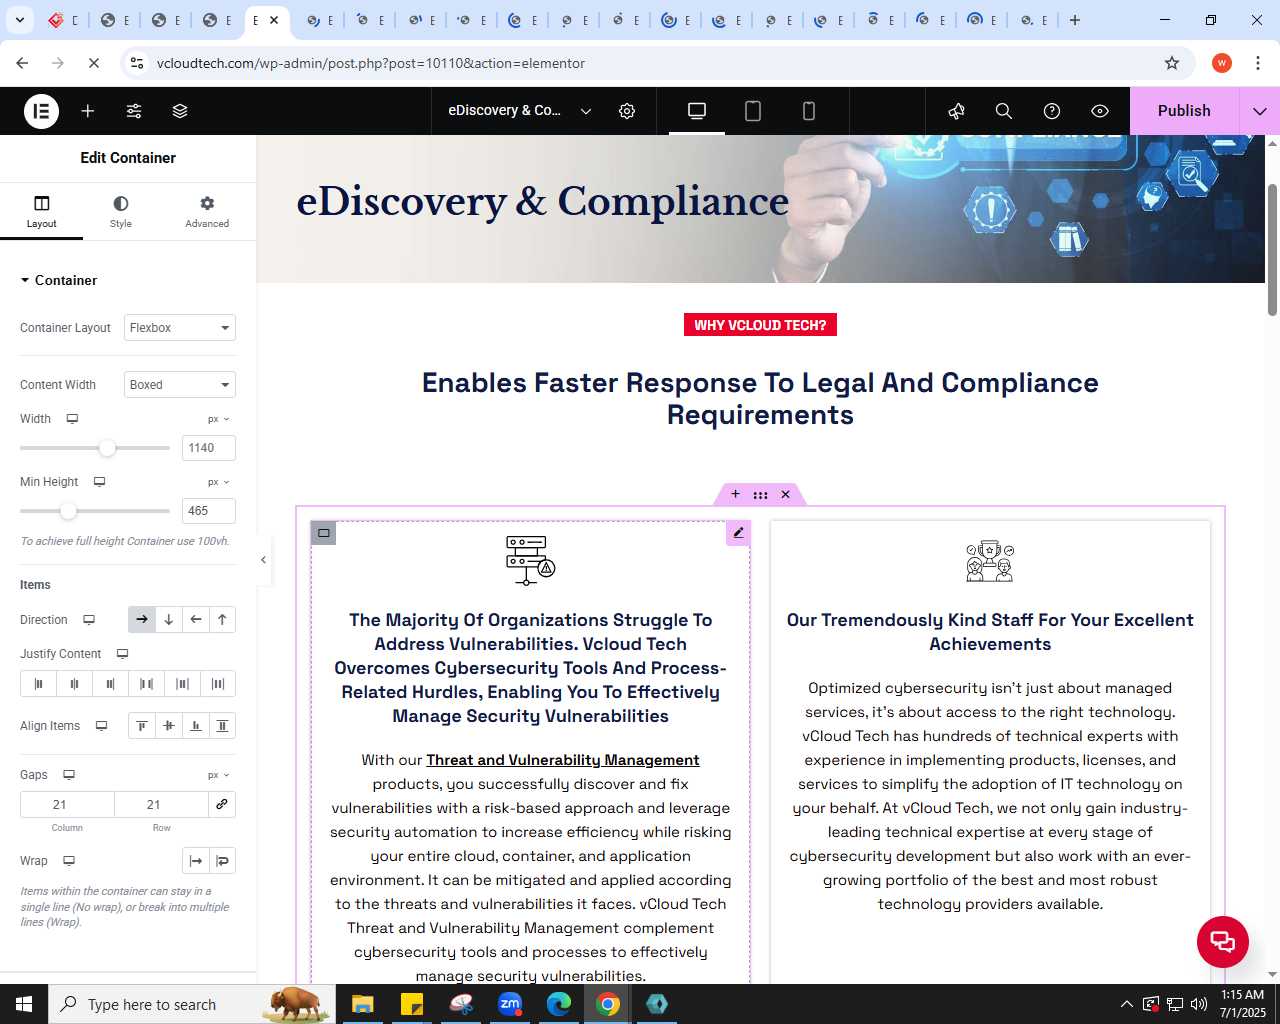Switch to the Style tab
Image resolution: width=1280 pixels, height=1024 pixels.
point(121,212)
